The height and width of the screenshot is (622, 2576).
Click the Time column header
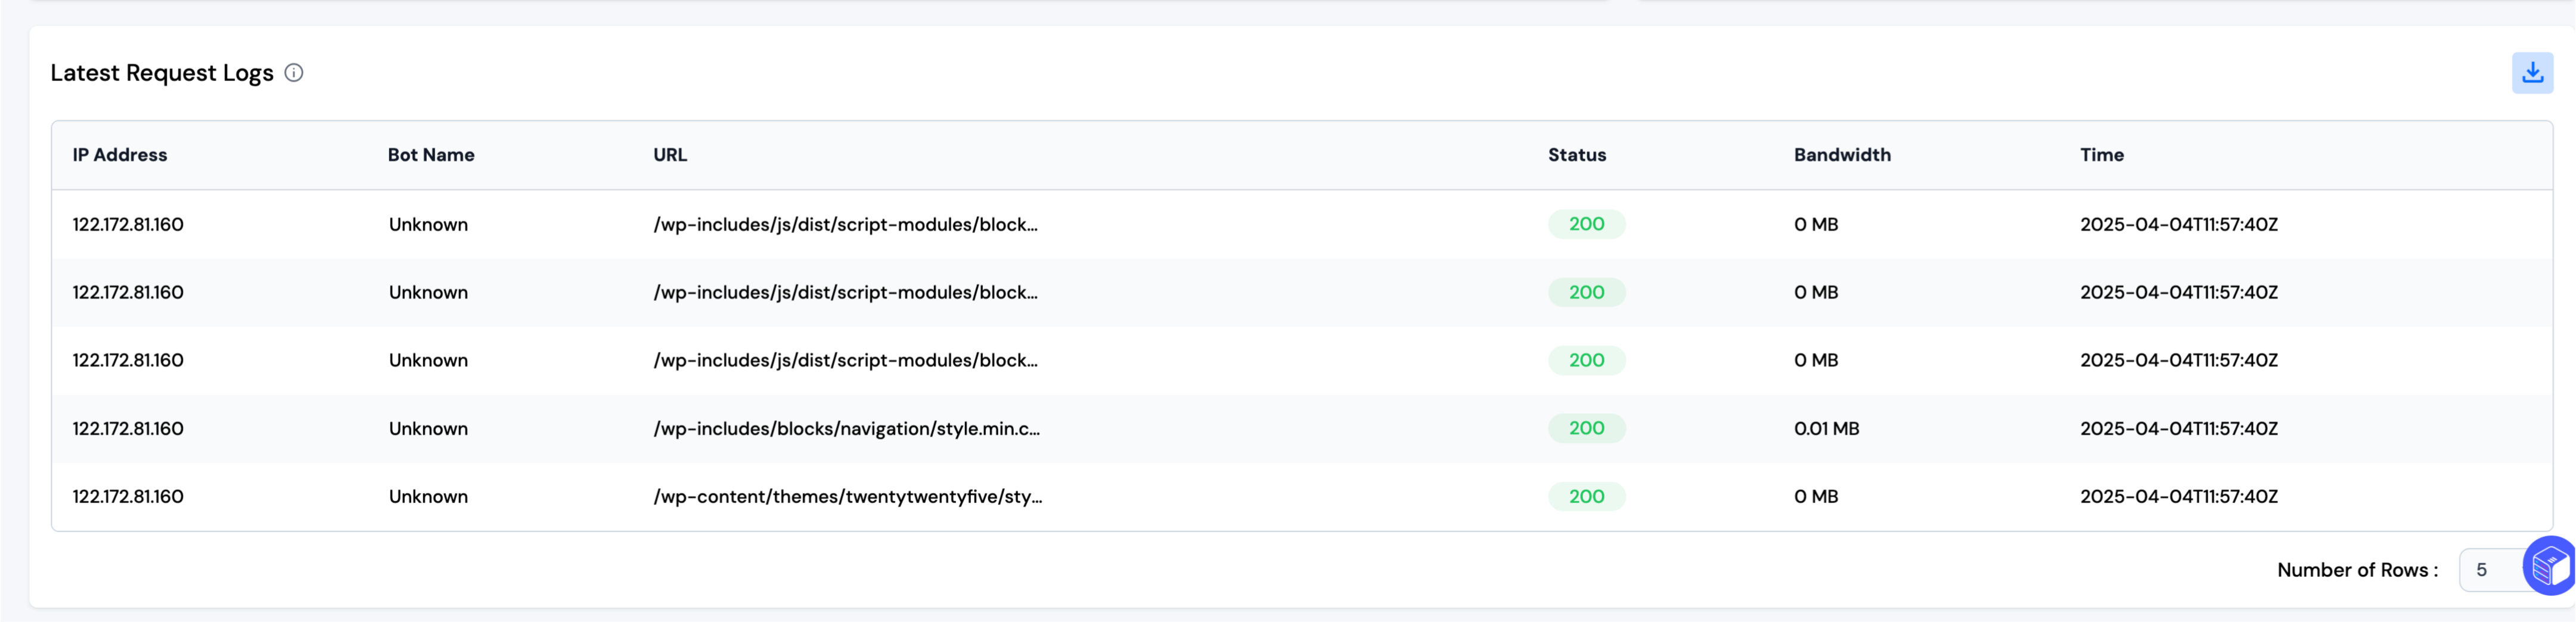click(2101, 155)
